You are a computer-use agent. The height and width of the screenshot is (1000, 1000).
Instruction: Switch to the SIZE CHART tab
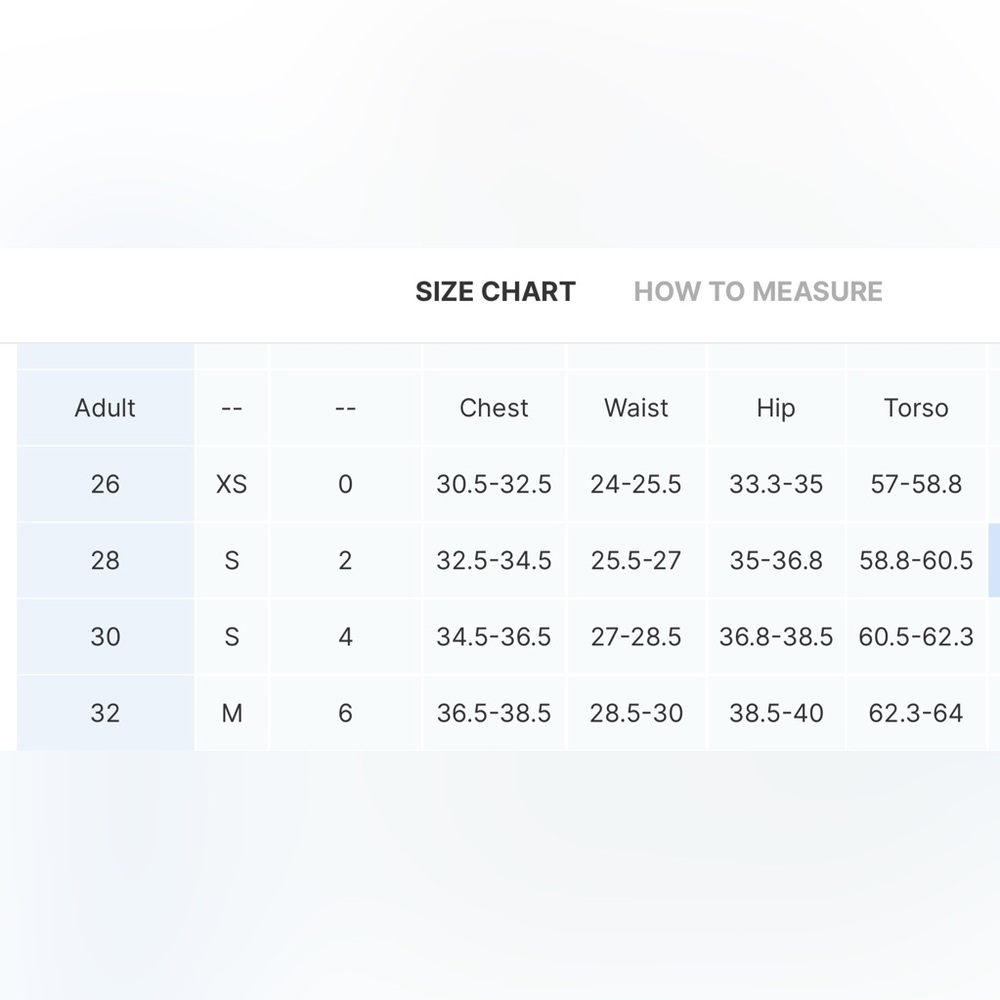[x=495, y=292]
